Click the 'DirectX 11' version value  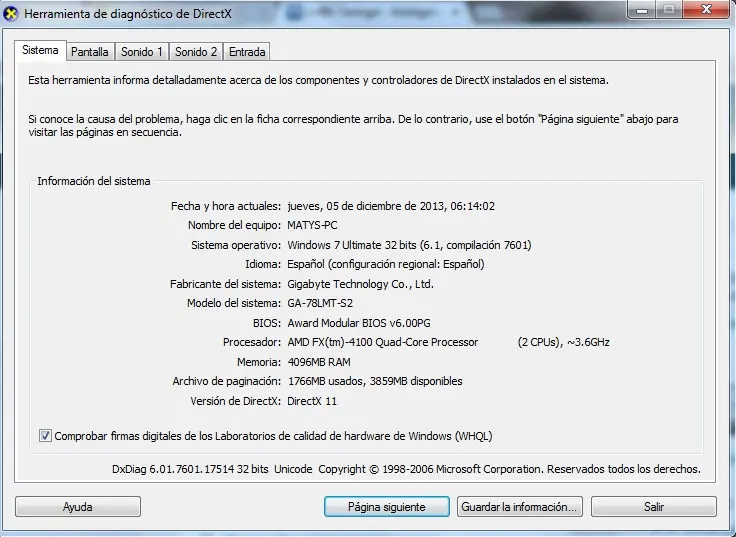tap(312, 401)
